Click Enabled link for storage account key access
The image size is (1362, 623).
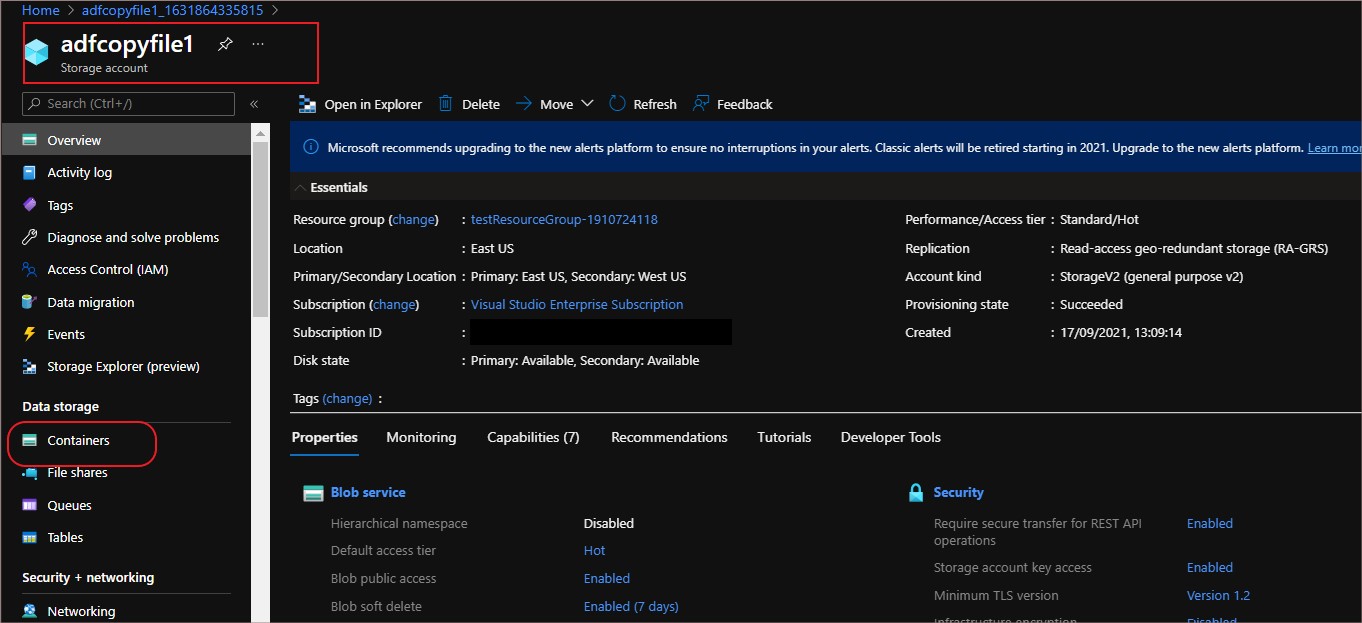coord(1210,567)
